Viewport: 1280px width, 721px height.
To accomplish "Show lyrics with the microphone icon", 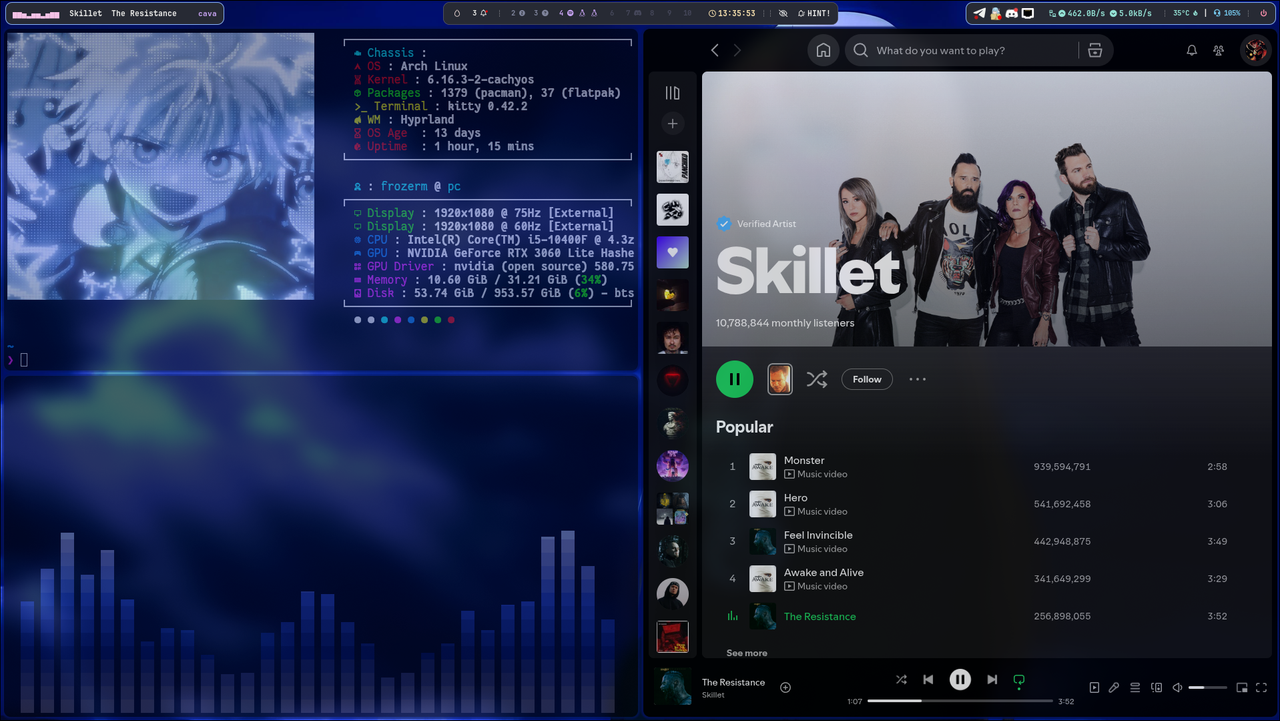I will (1114, 687).
